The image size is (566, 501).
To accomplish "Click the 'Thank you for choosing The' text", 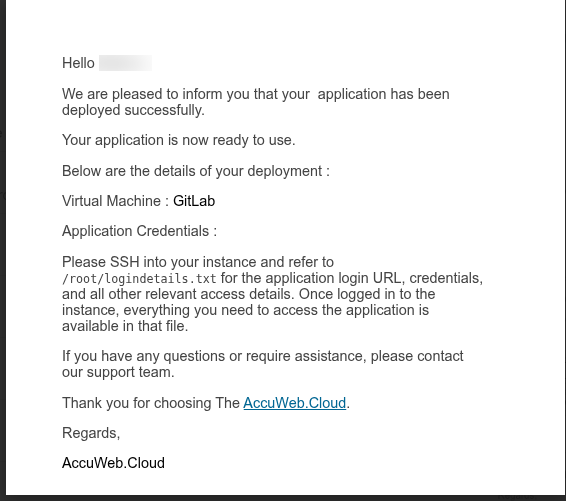I will coord(151,403).
